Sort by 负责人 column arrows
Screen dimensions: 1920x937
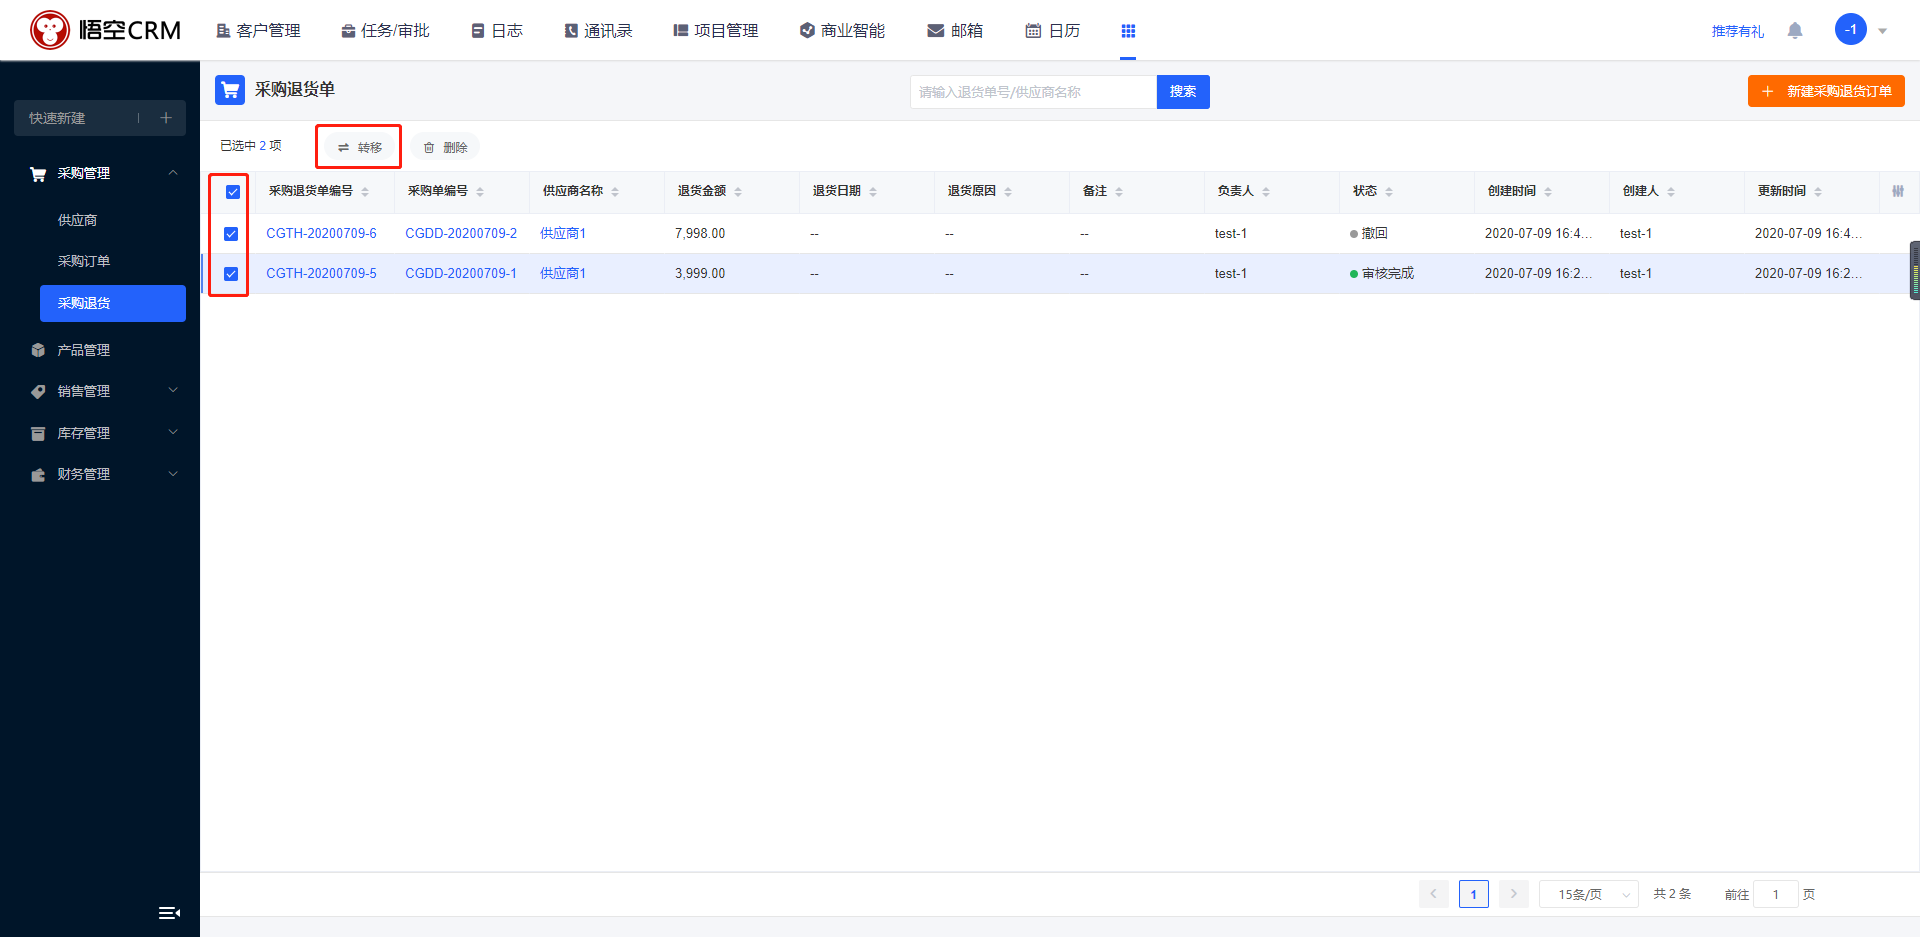click(1266, 192)
